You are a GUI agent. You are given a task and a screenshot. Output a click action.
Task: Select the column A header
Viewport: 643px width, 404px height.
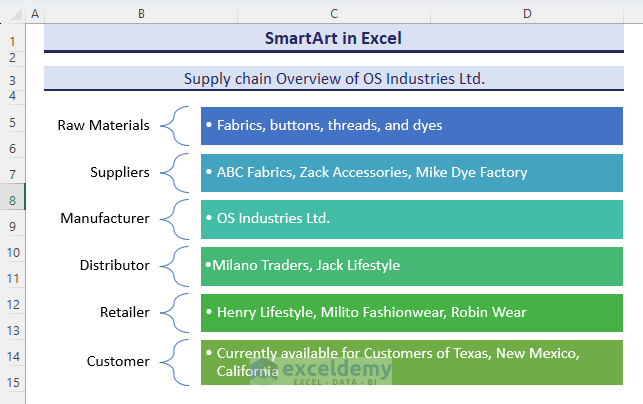click(35, 14)
